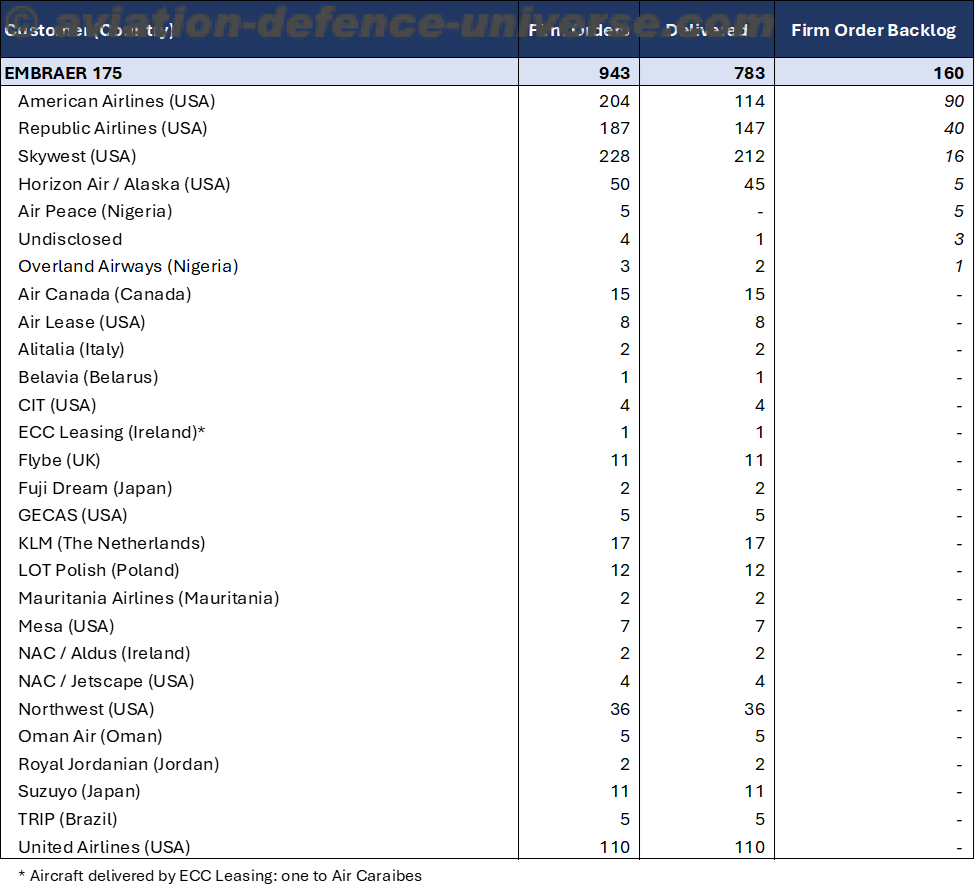Select the 'Mesa (USA)' customer name
This screenshot has width=975, height=889.
(67, 627)
